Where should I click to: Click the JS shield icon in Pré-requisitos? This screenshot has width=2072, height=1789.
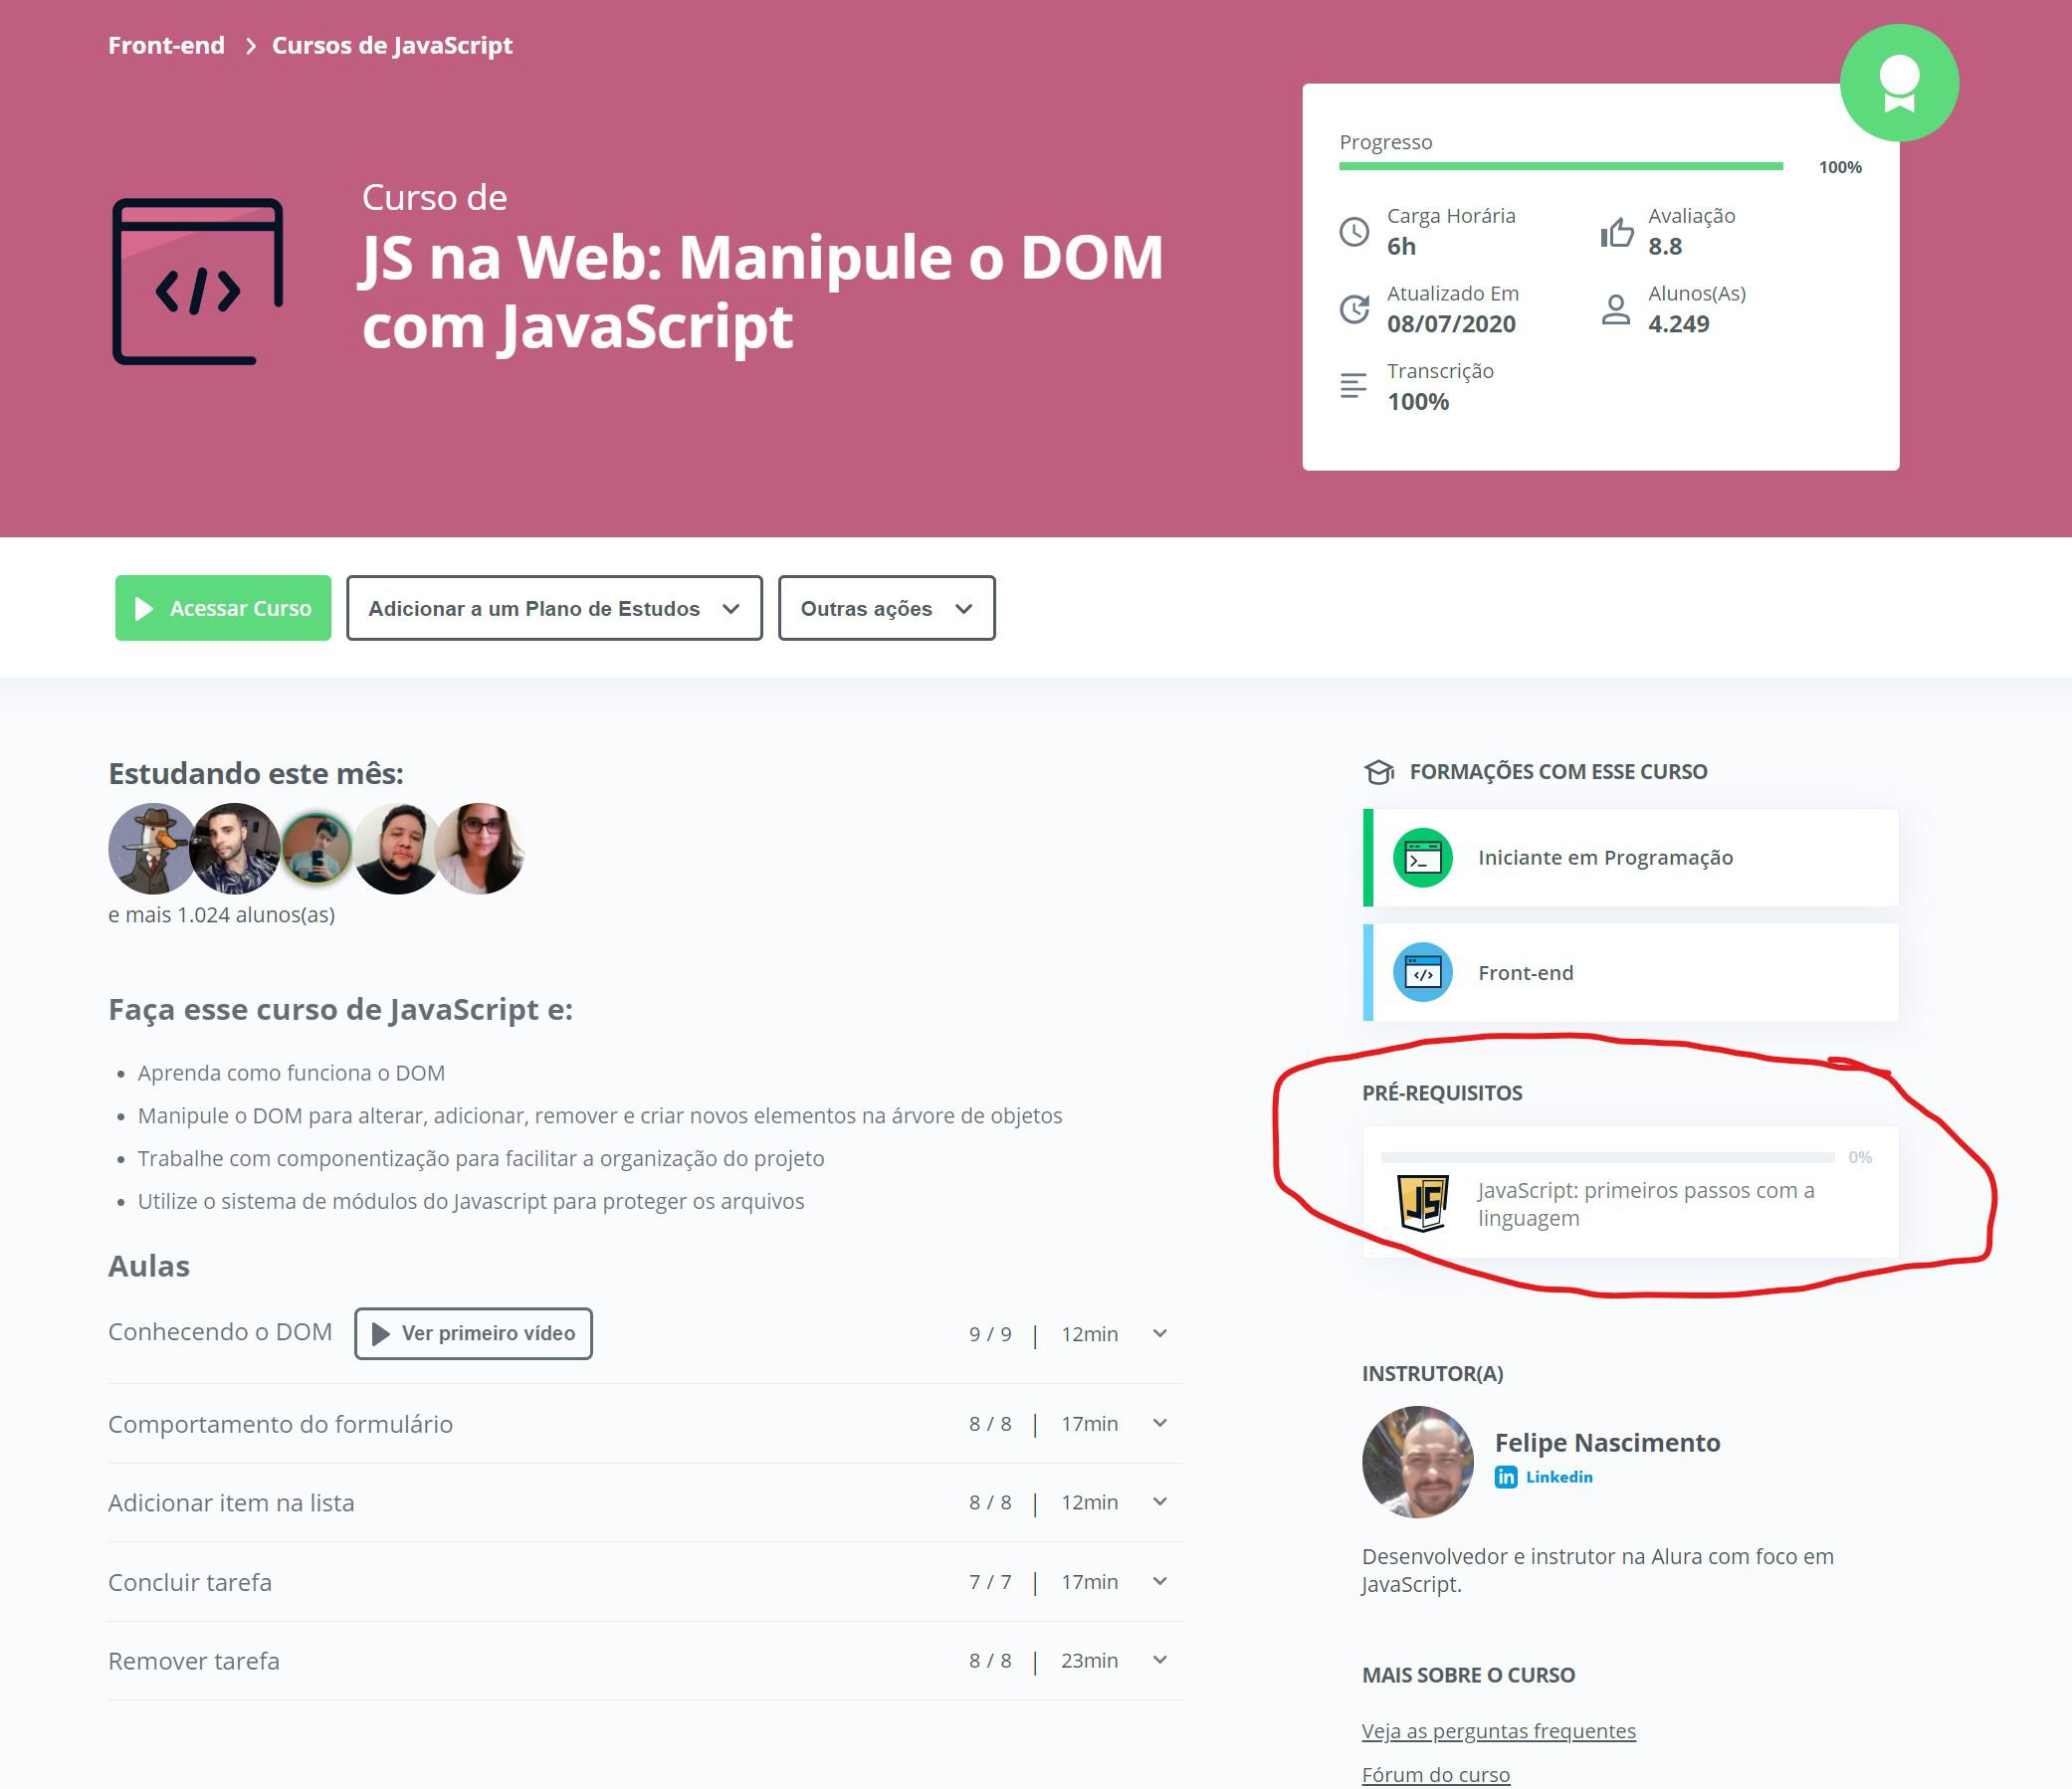click(1423, 1203)
